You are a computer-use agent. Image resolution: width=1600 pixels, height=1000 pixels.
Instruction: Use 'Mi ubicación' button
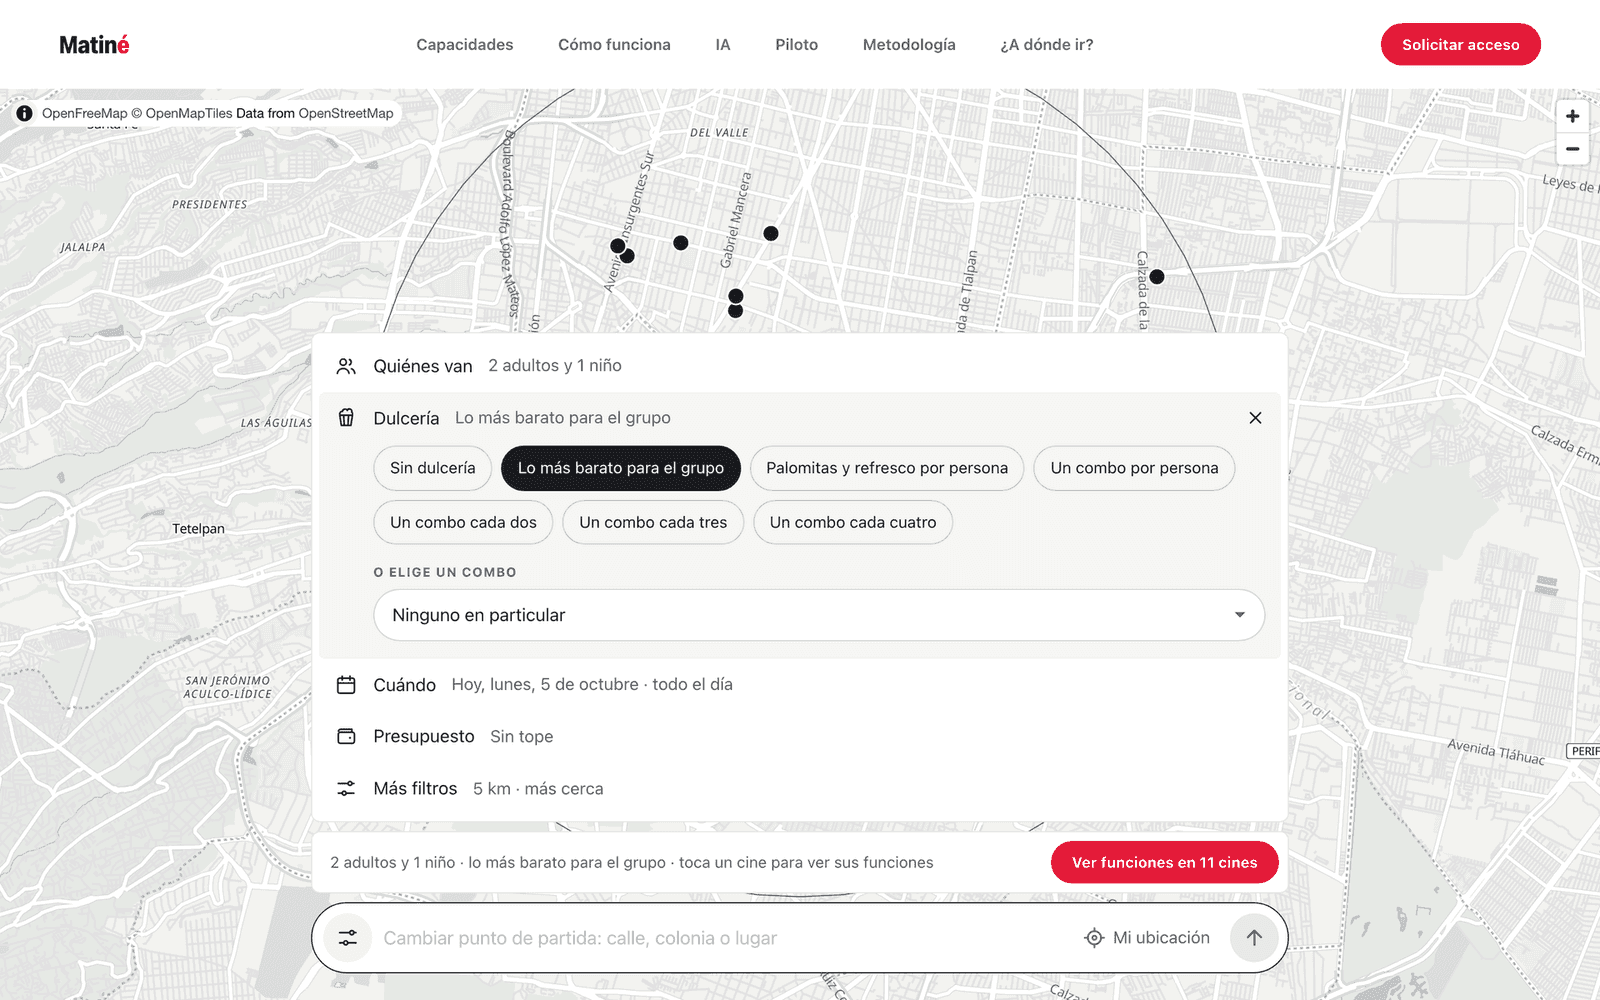(1147, 938)
